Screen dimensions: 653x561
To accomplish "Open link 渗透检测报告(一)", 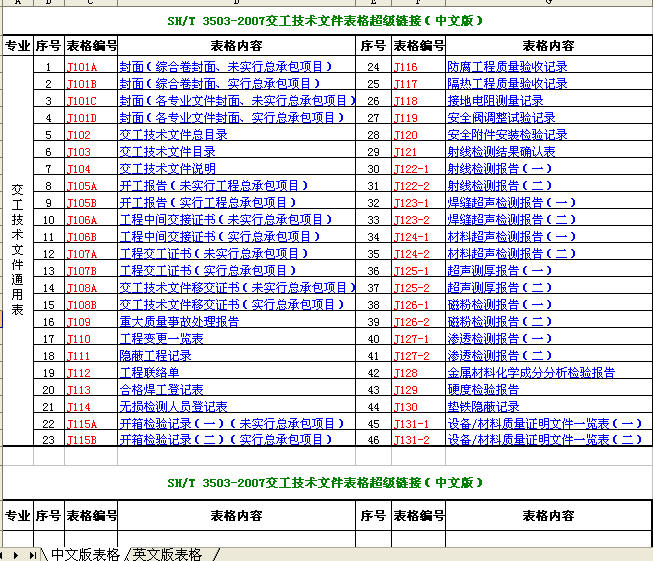I will [x=500, y=339].
